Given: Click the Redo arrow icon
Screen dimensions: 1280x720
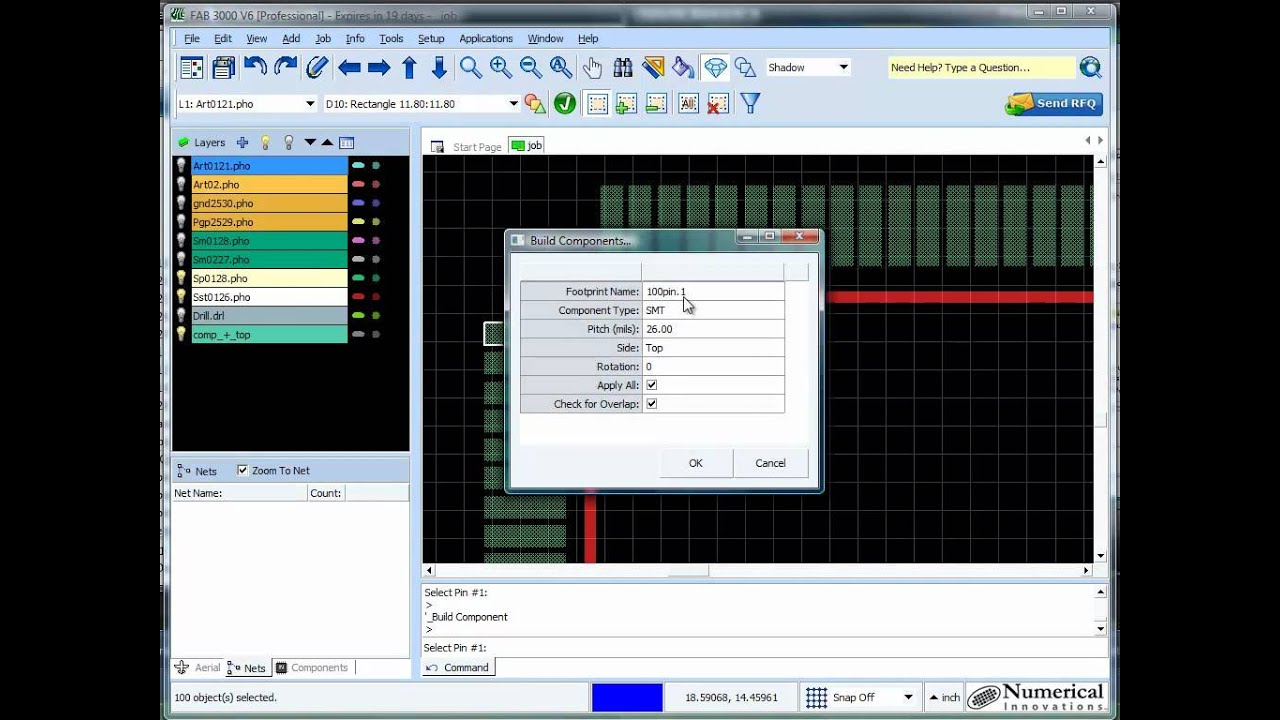Looking at the screenshot, I should pos(286,67).
